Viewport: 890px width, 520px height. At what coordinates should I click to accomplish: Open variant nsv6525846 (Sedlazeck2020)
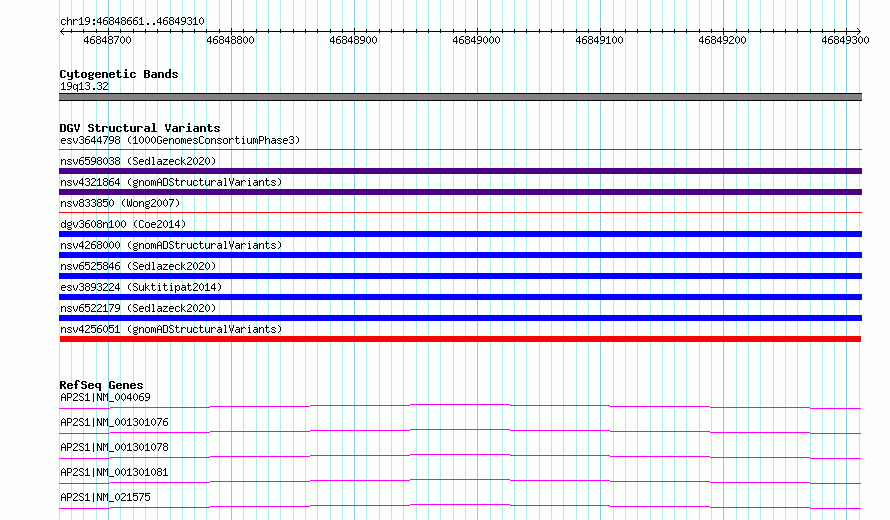point(138,266)
